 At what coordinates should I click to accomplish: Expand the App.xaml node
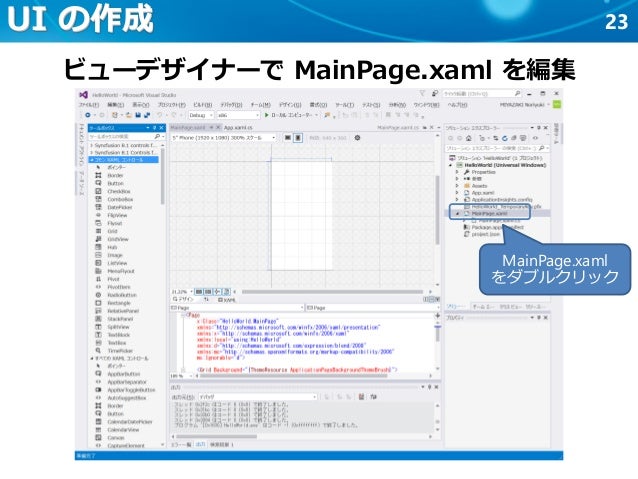(457, 193)
